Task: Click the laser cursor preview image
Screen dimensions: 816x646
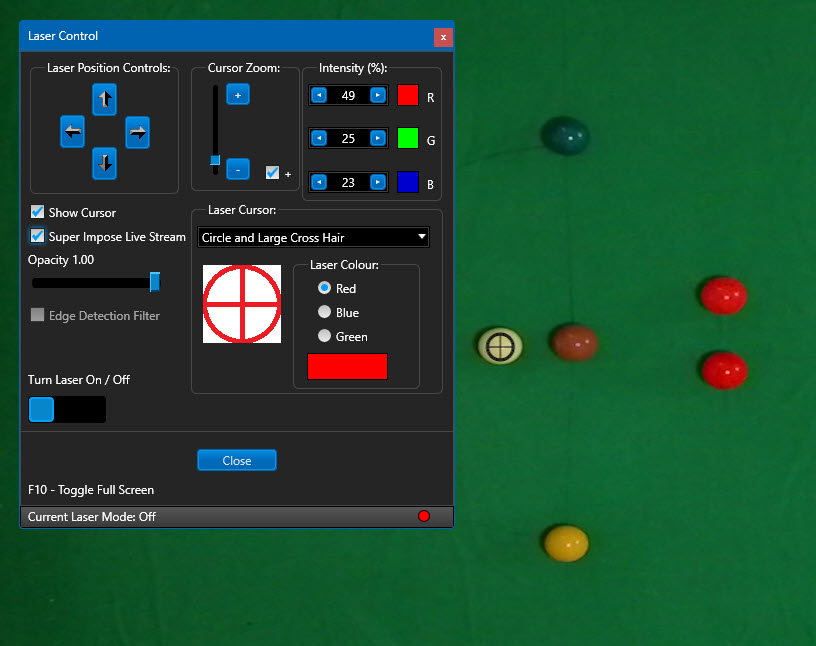Action: pos(242,304)
